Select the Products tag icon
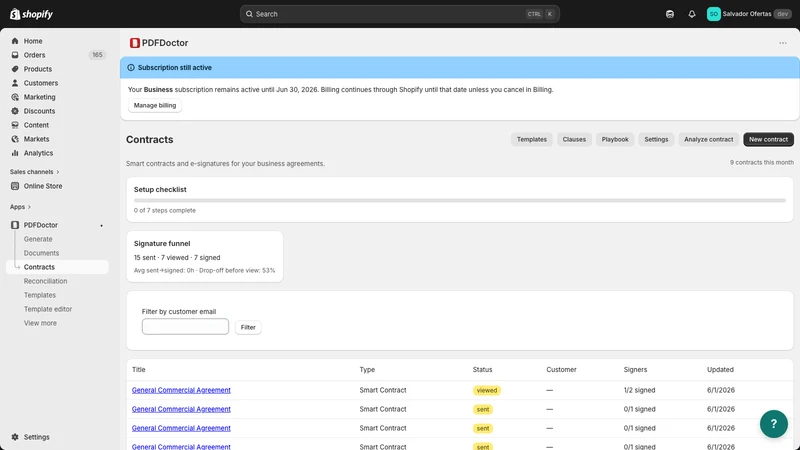The image size is (800, 450). pyautogui.click(x=15, y=69)
